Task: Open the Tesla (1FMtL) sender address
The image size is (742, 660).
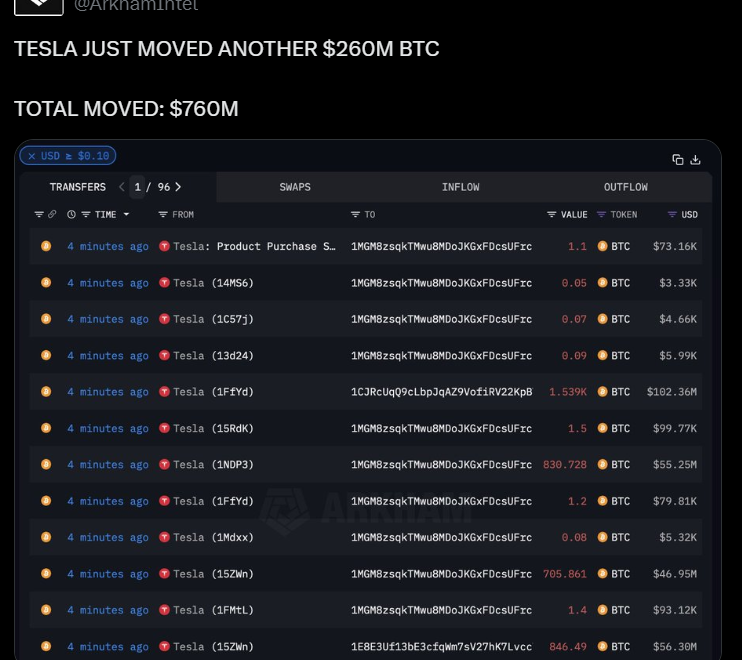Action: point(213,610)
